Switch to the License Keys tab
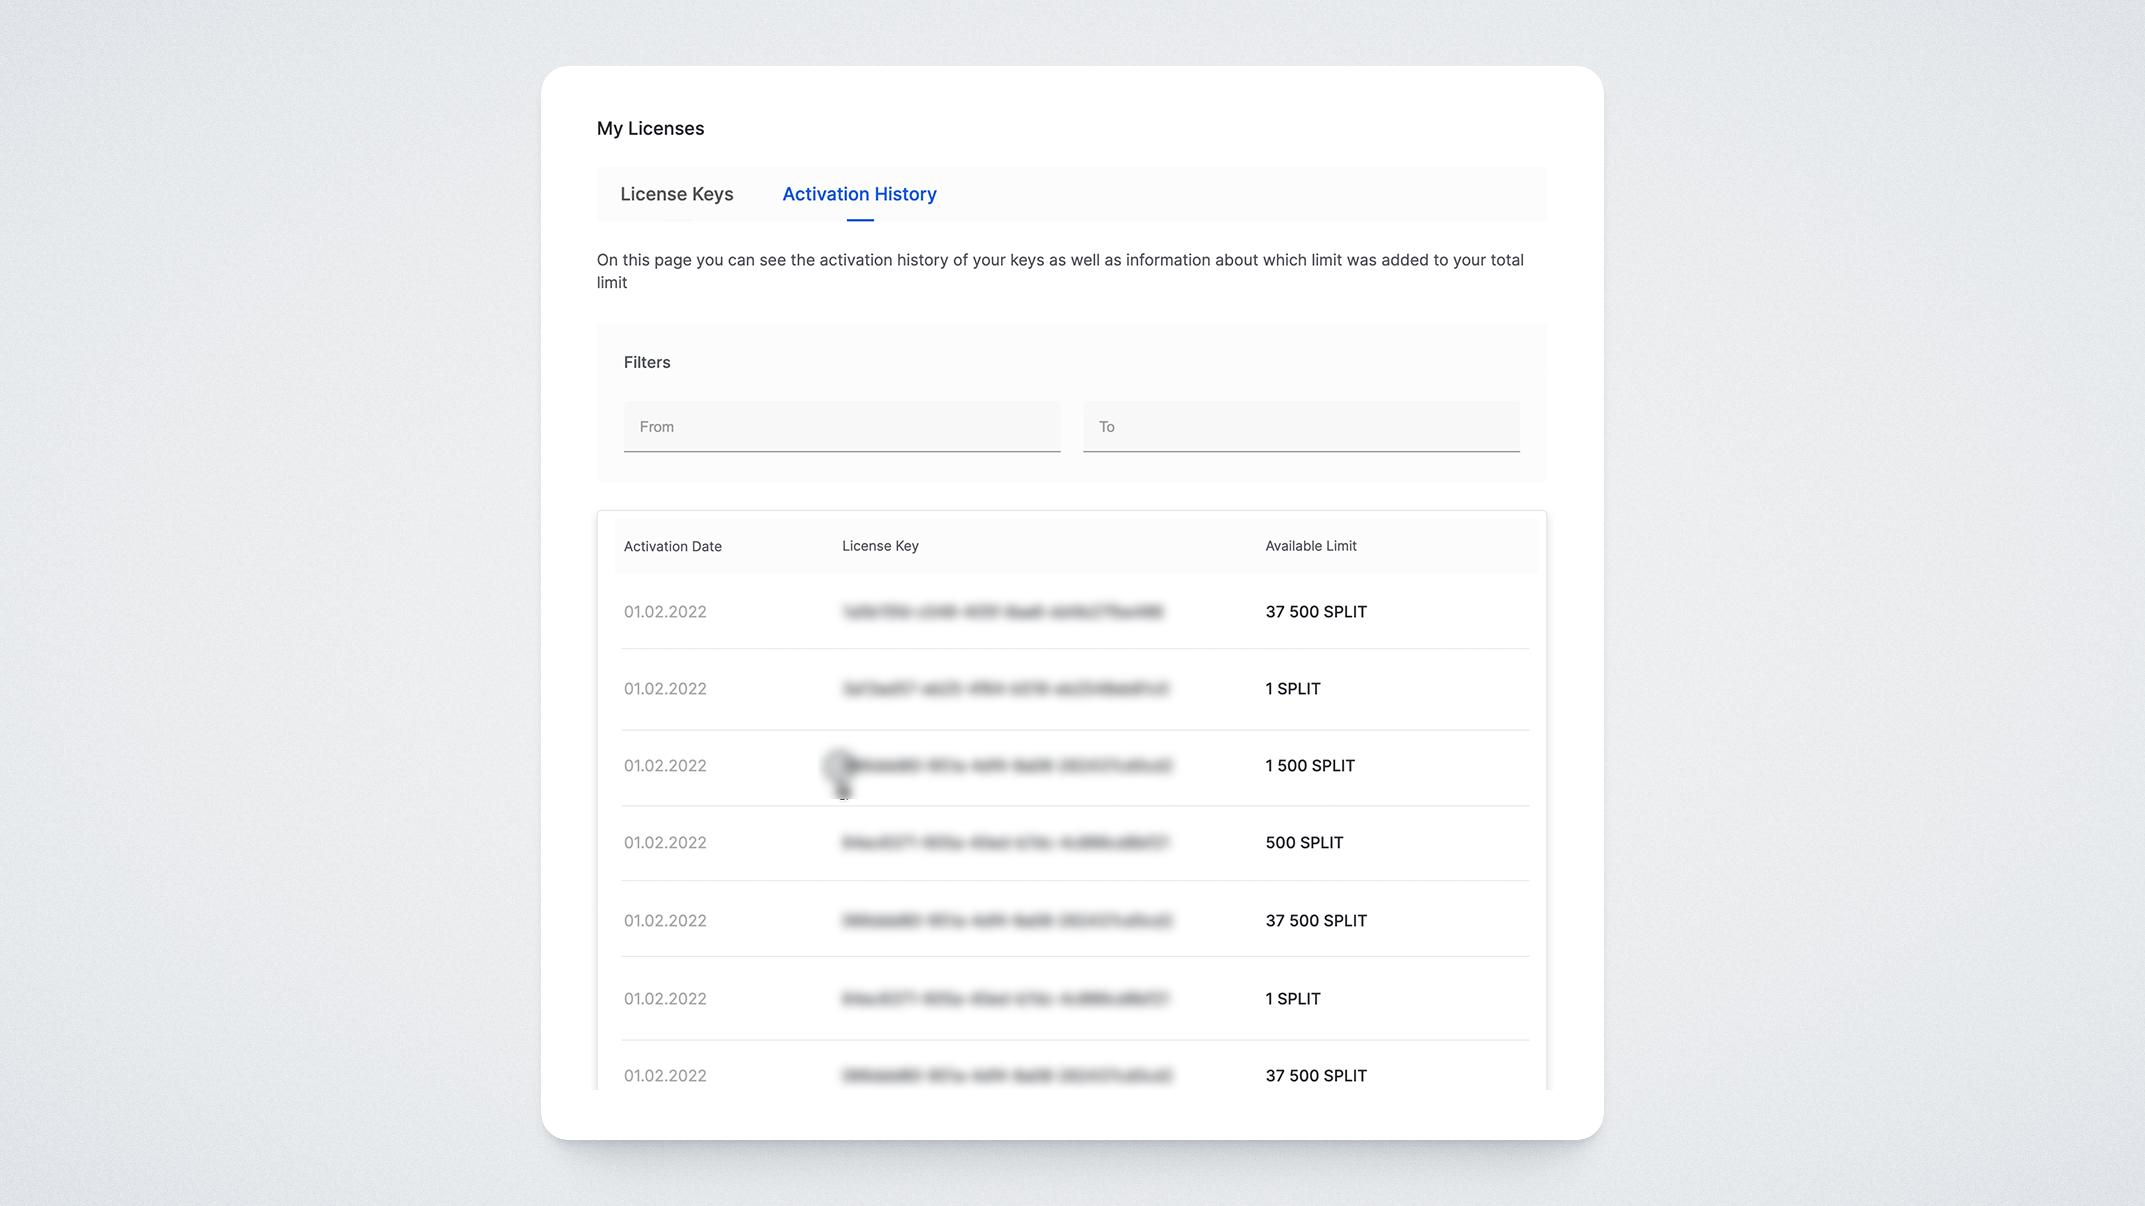 pos(676,194)
